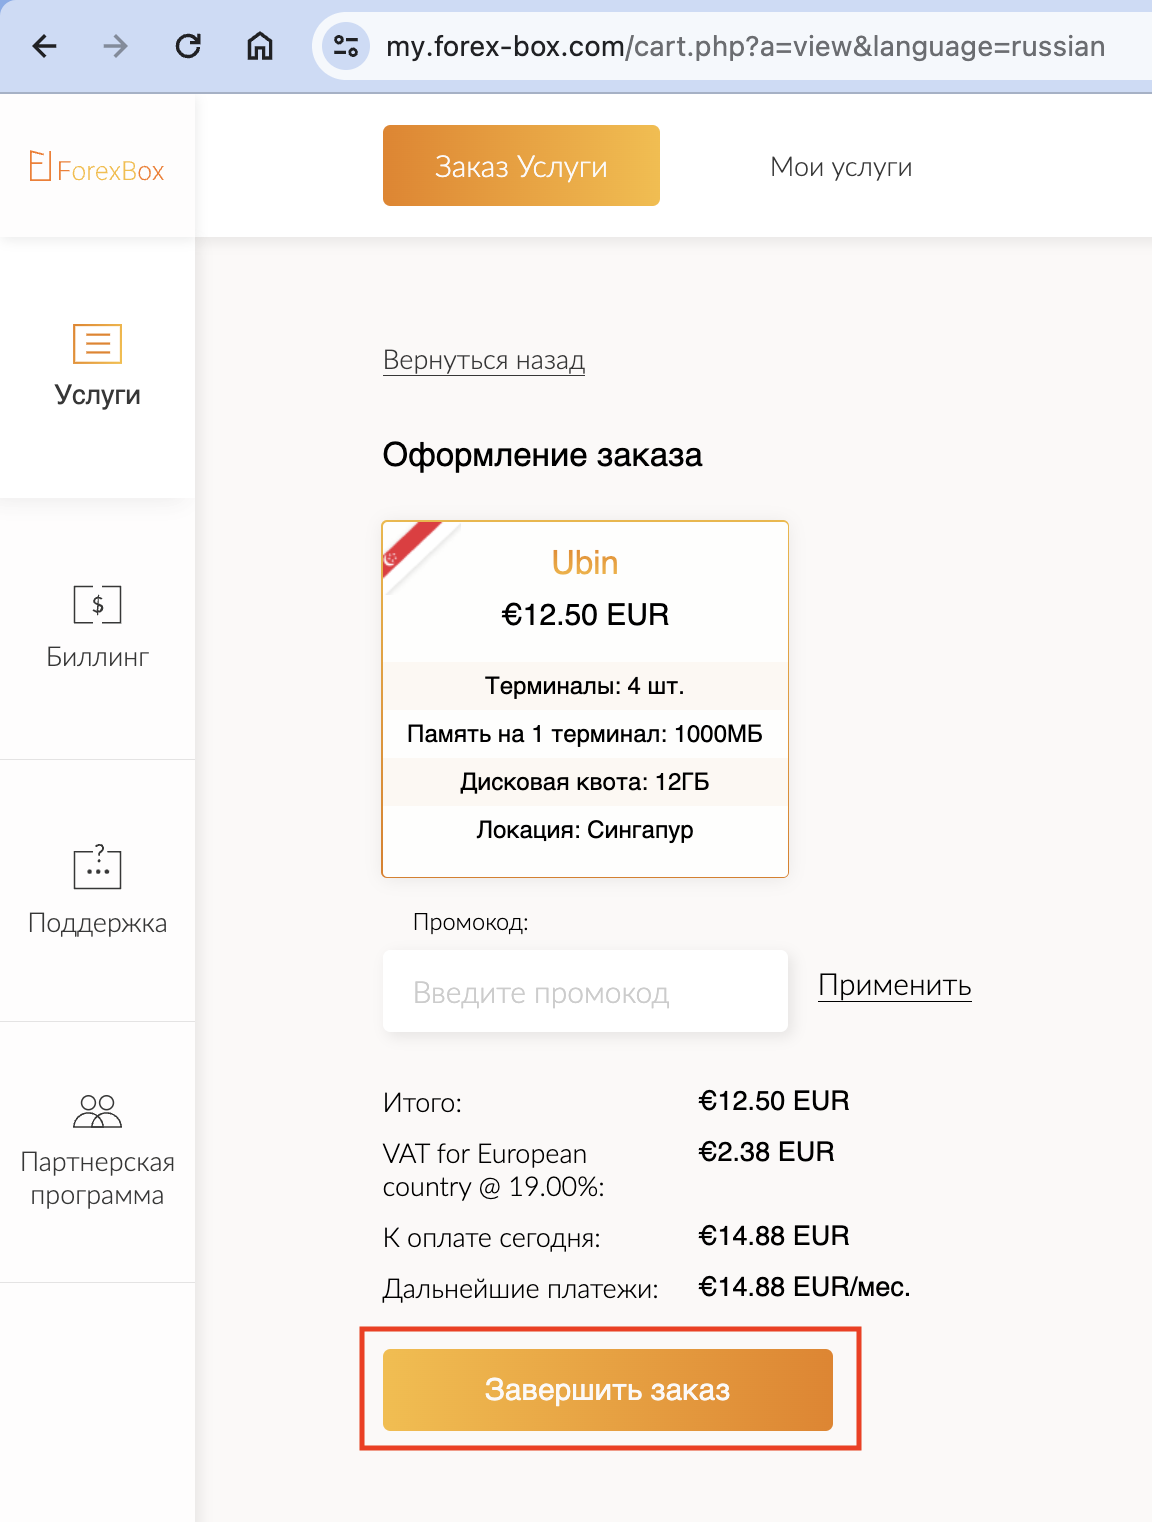Switch to Мои услуги tab
The width and height of the screenshot is (1152, 1522).
pos(841,167)
